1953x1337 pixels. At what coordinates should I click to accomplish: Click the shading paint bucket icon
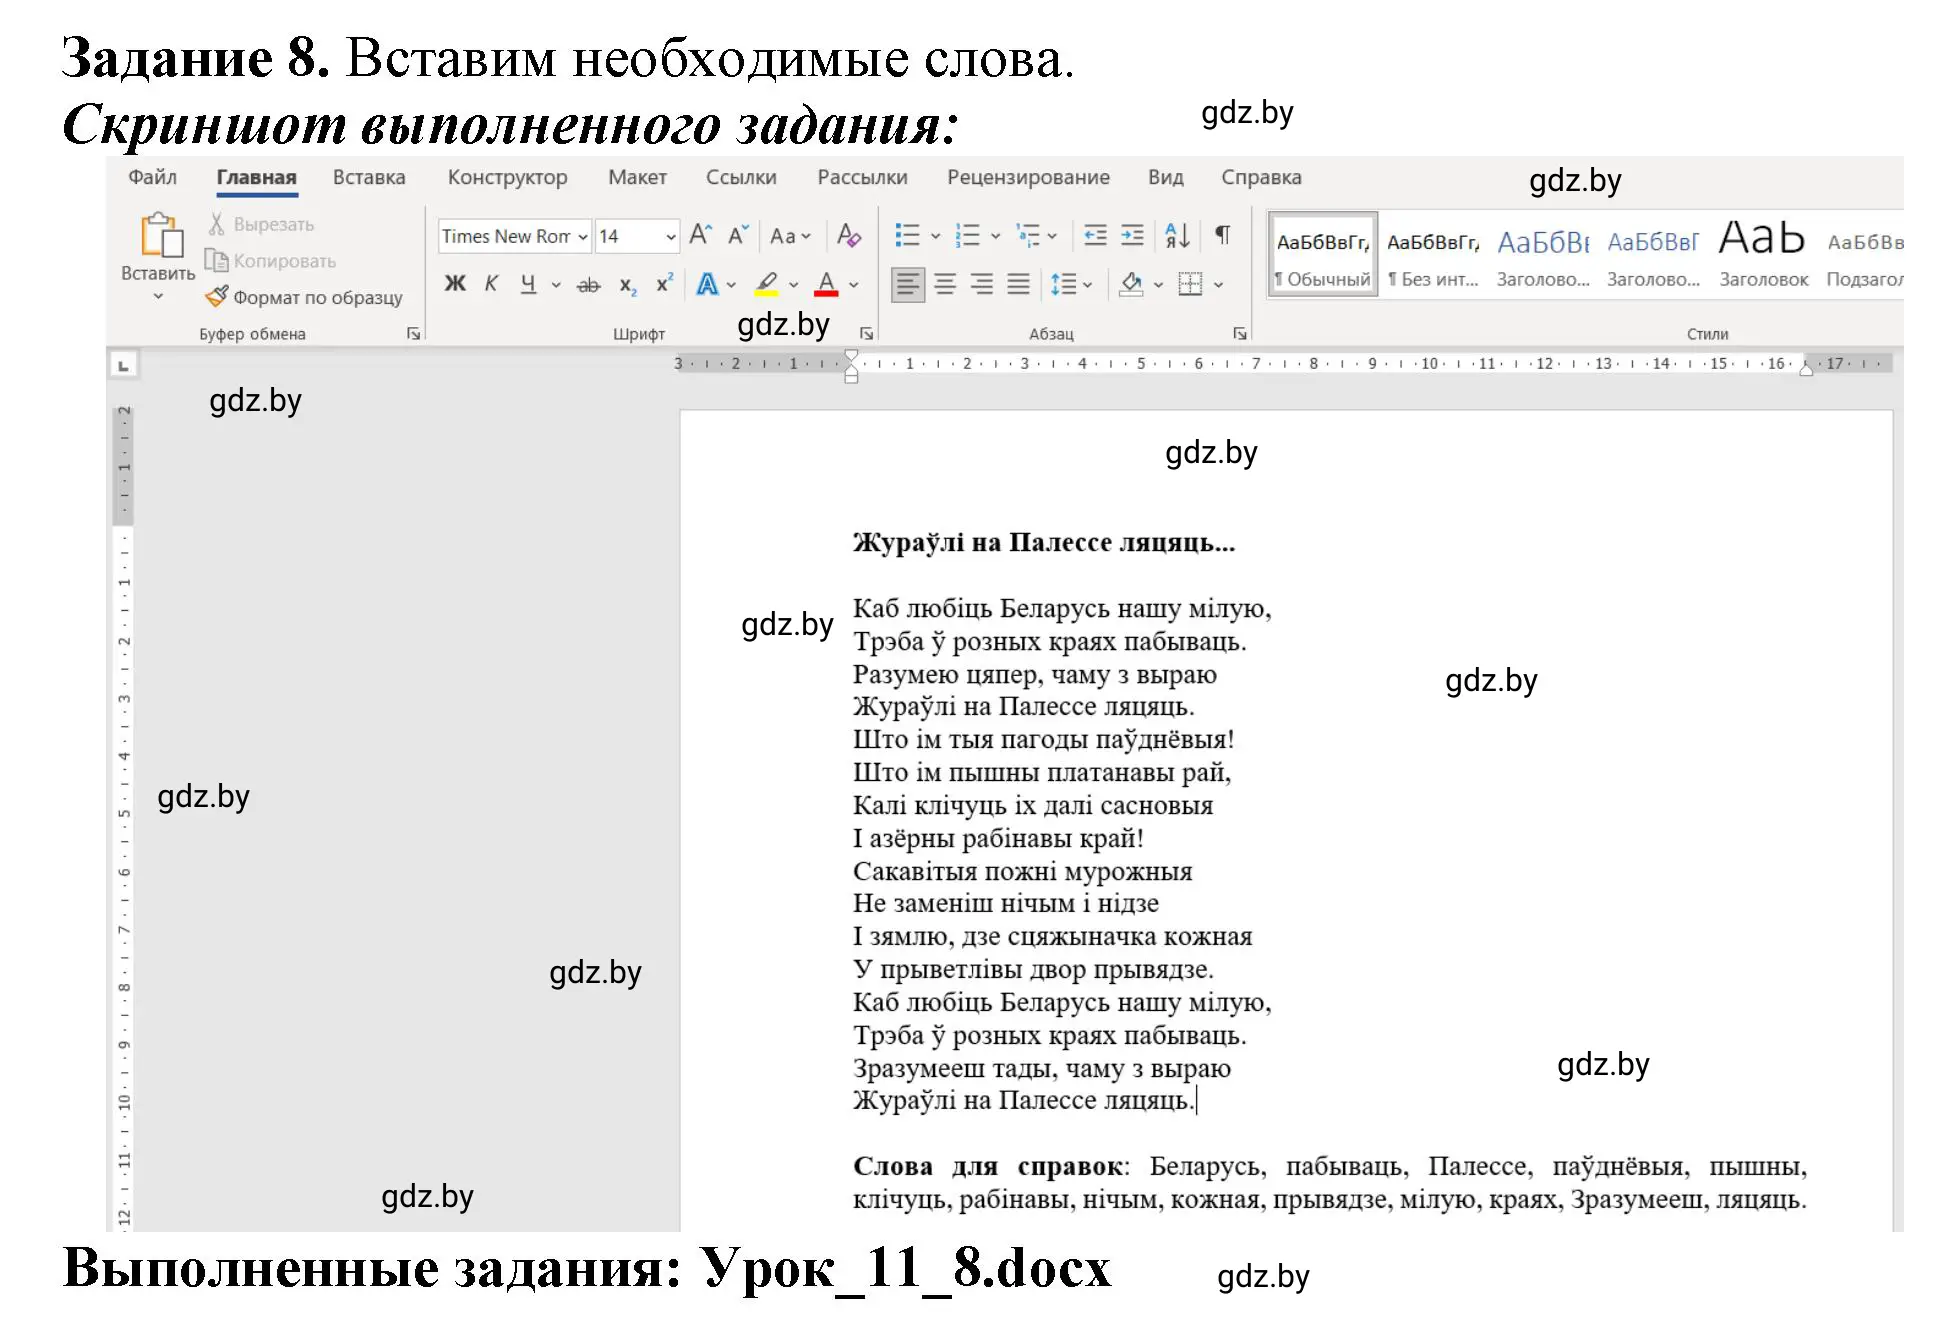click(1131, 285)
